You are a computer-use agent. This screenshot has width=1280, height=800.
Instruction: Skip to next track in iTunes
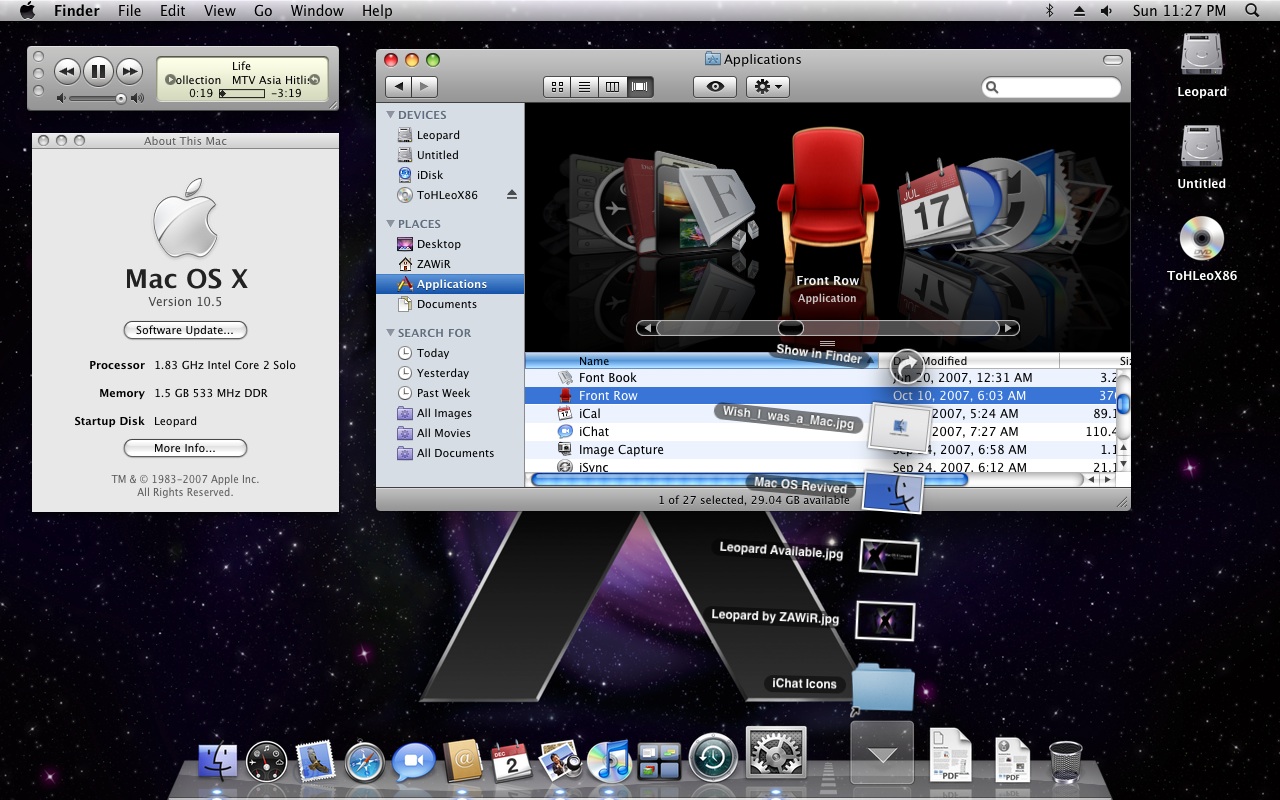coord(129,71)
